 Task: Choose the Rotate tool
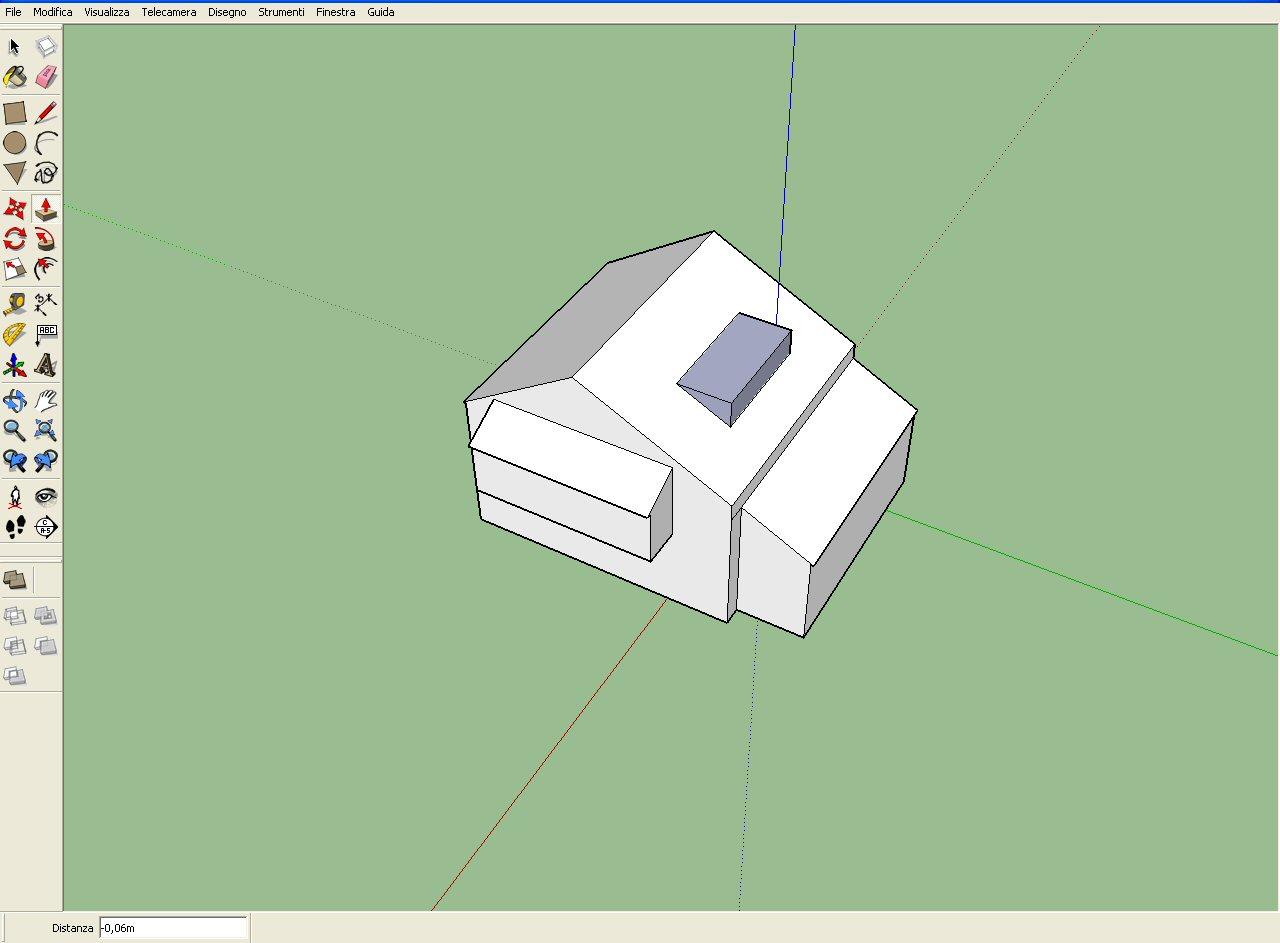(15, 239)
